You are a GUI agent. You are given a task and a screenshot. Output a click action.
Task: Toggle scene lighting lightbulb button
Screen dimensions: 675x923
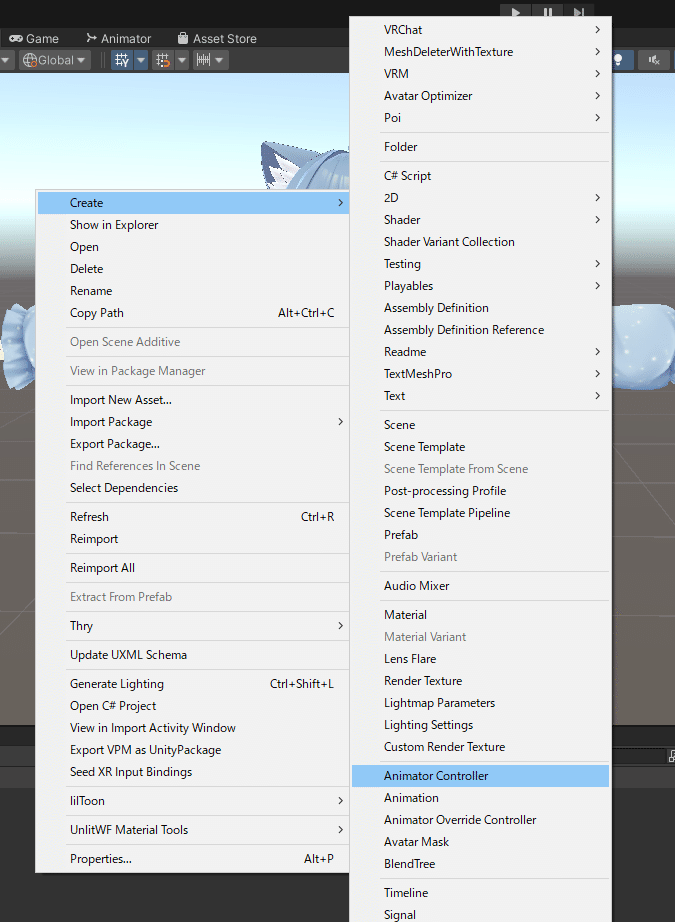click(x=619, y=60)
